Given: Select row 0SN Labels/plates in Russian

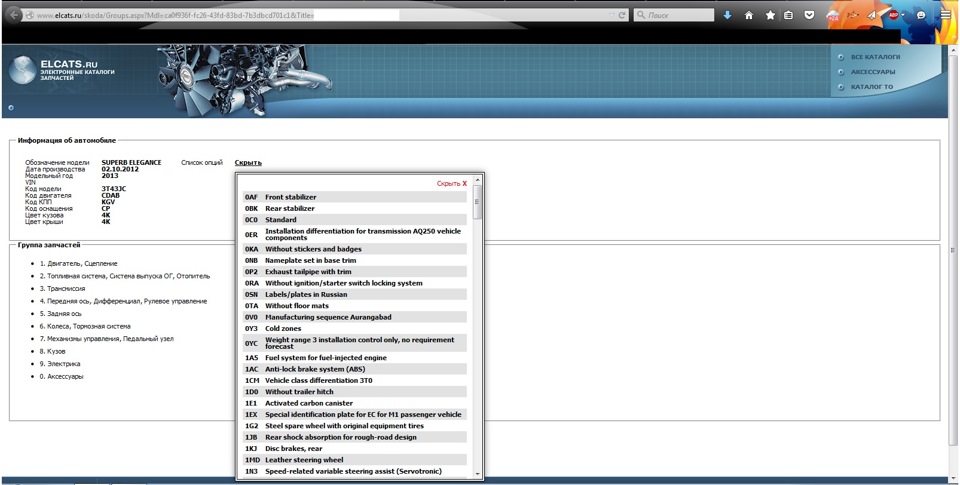Looking at the screenshot, I should (354, 295).
